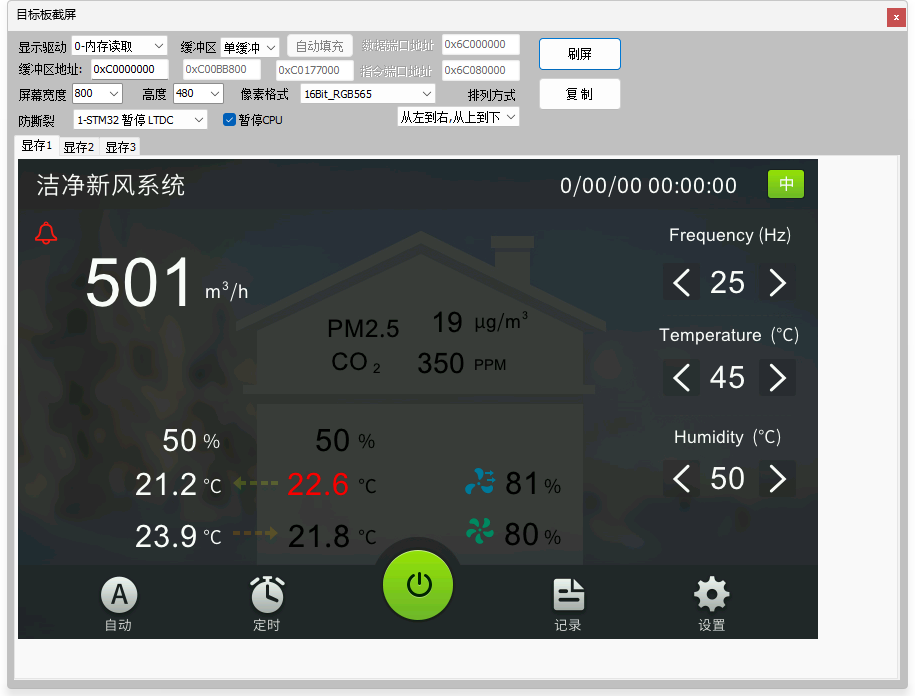Click the date time 0/00/00 00:00:00
Viewport: 915px width, 696px height.
coord(648,186)
